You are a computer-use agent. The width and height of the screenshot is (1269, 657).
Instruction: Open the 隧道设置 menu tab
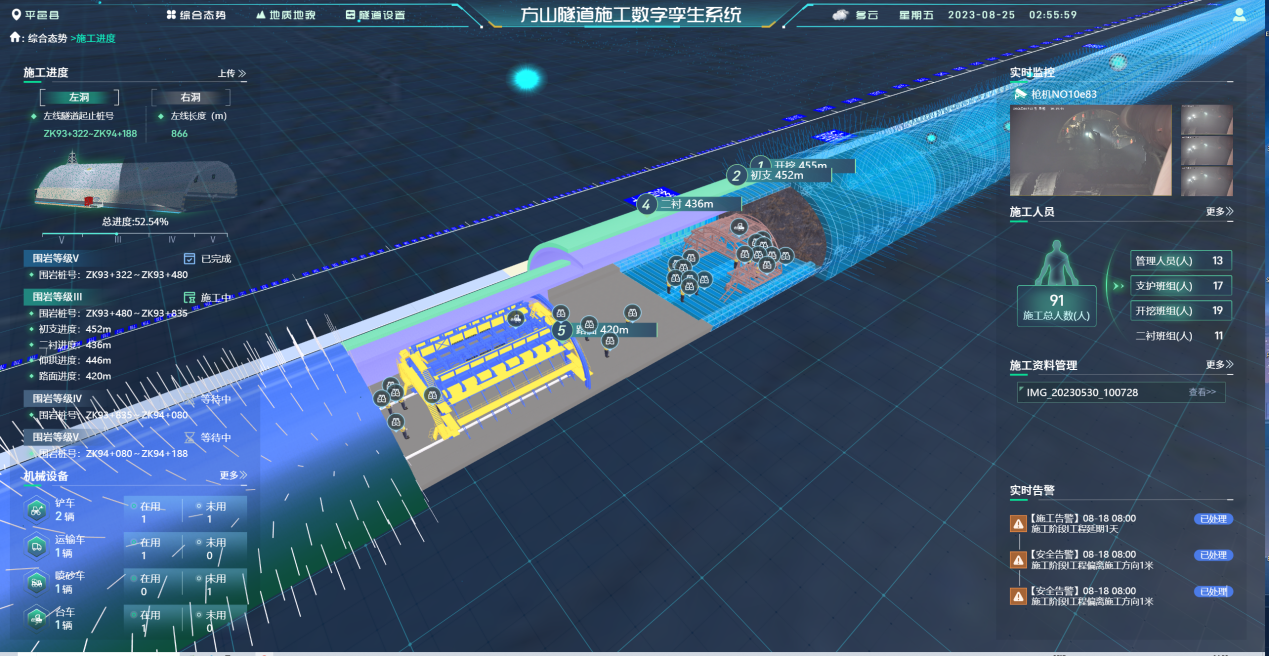coord(375,15)
